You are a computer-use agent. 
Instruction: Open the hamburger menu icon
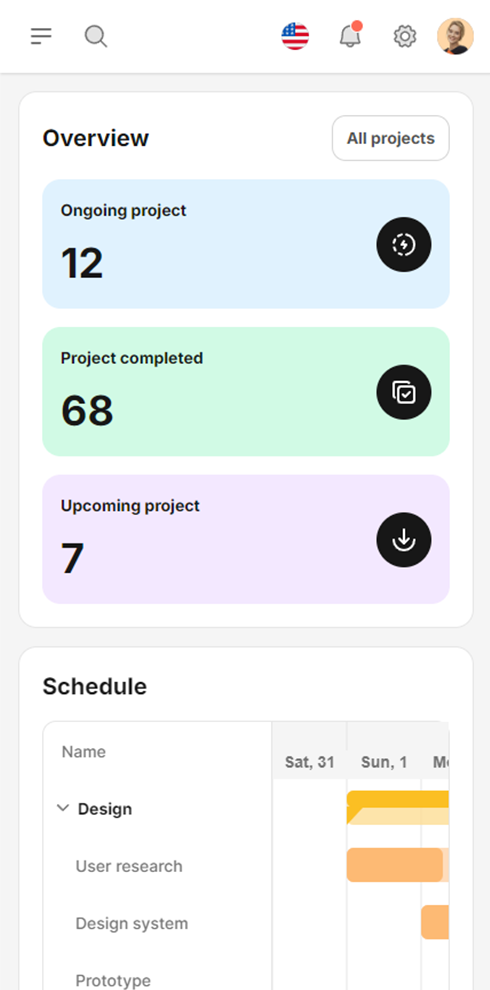(41, 36)
